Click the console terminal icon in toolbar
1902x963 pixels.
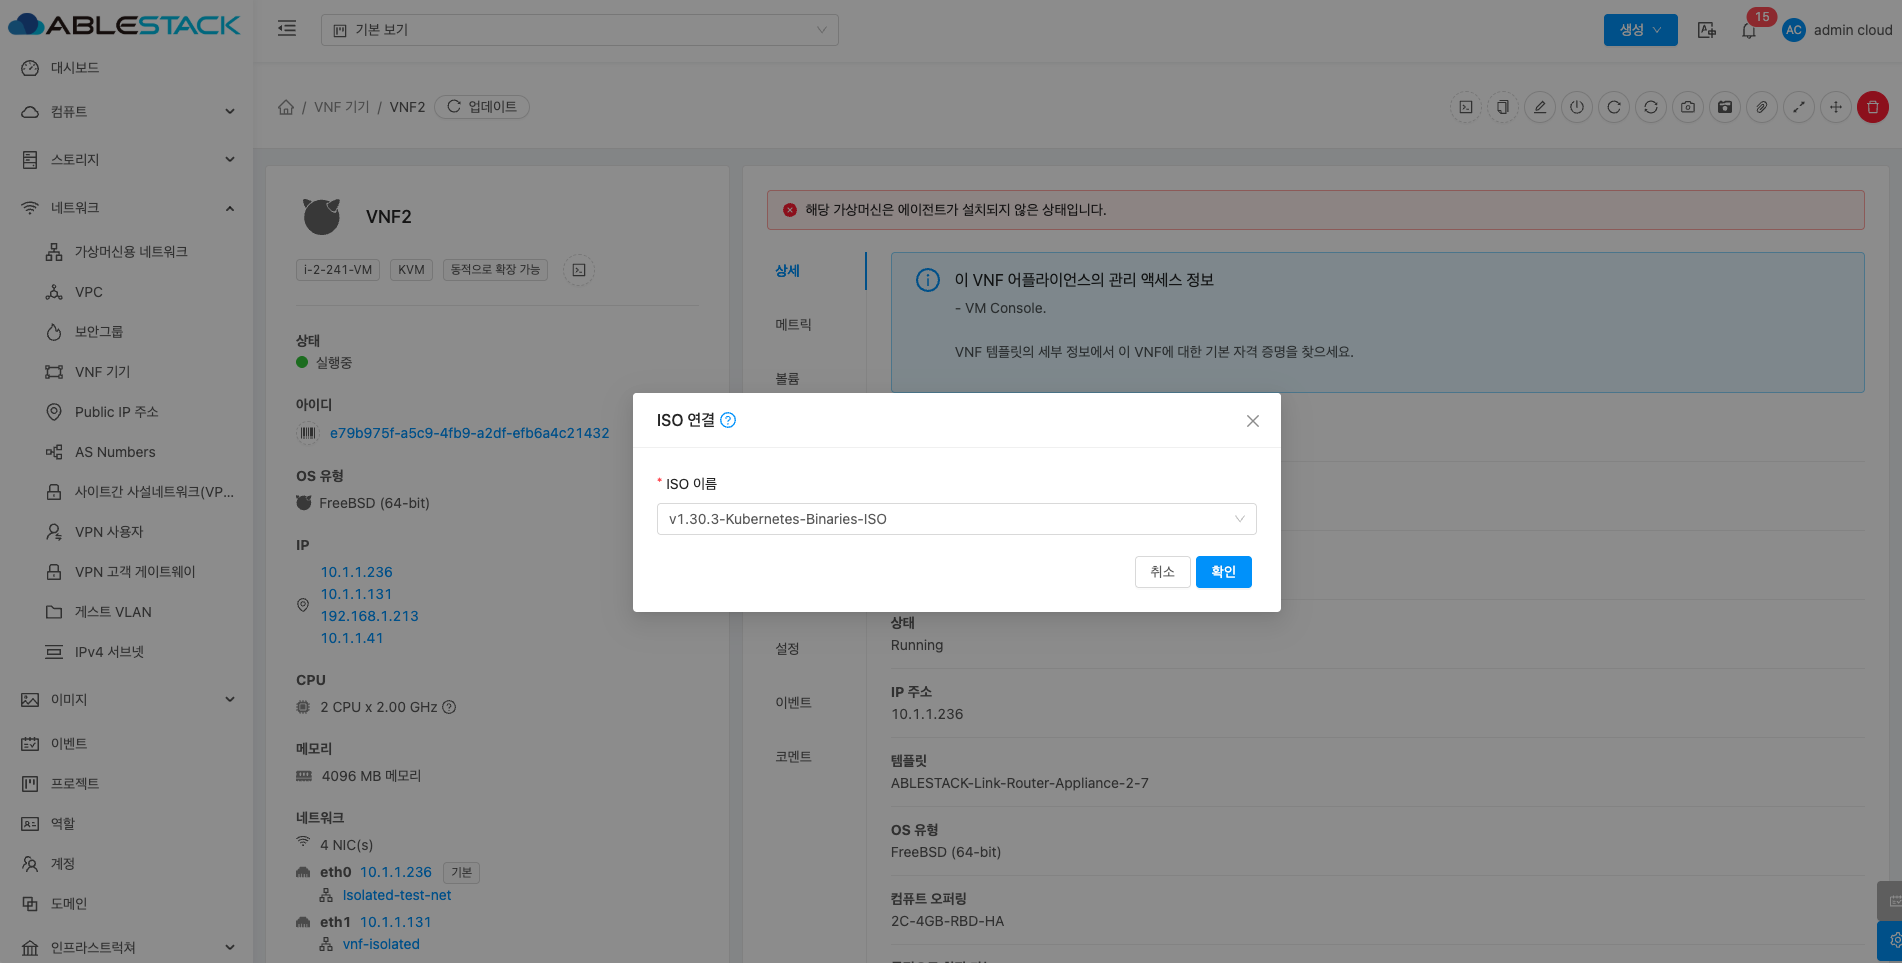[x=1466, y=107]
